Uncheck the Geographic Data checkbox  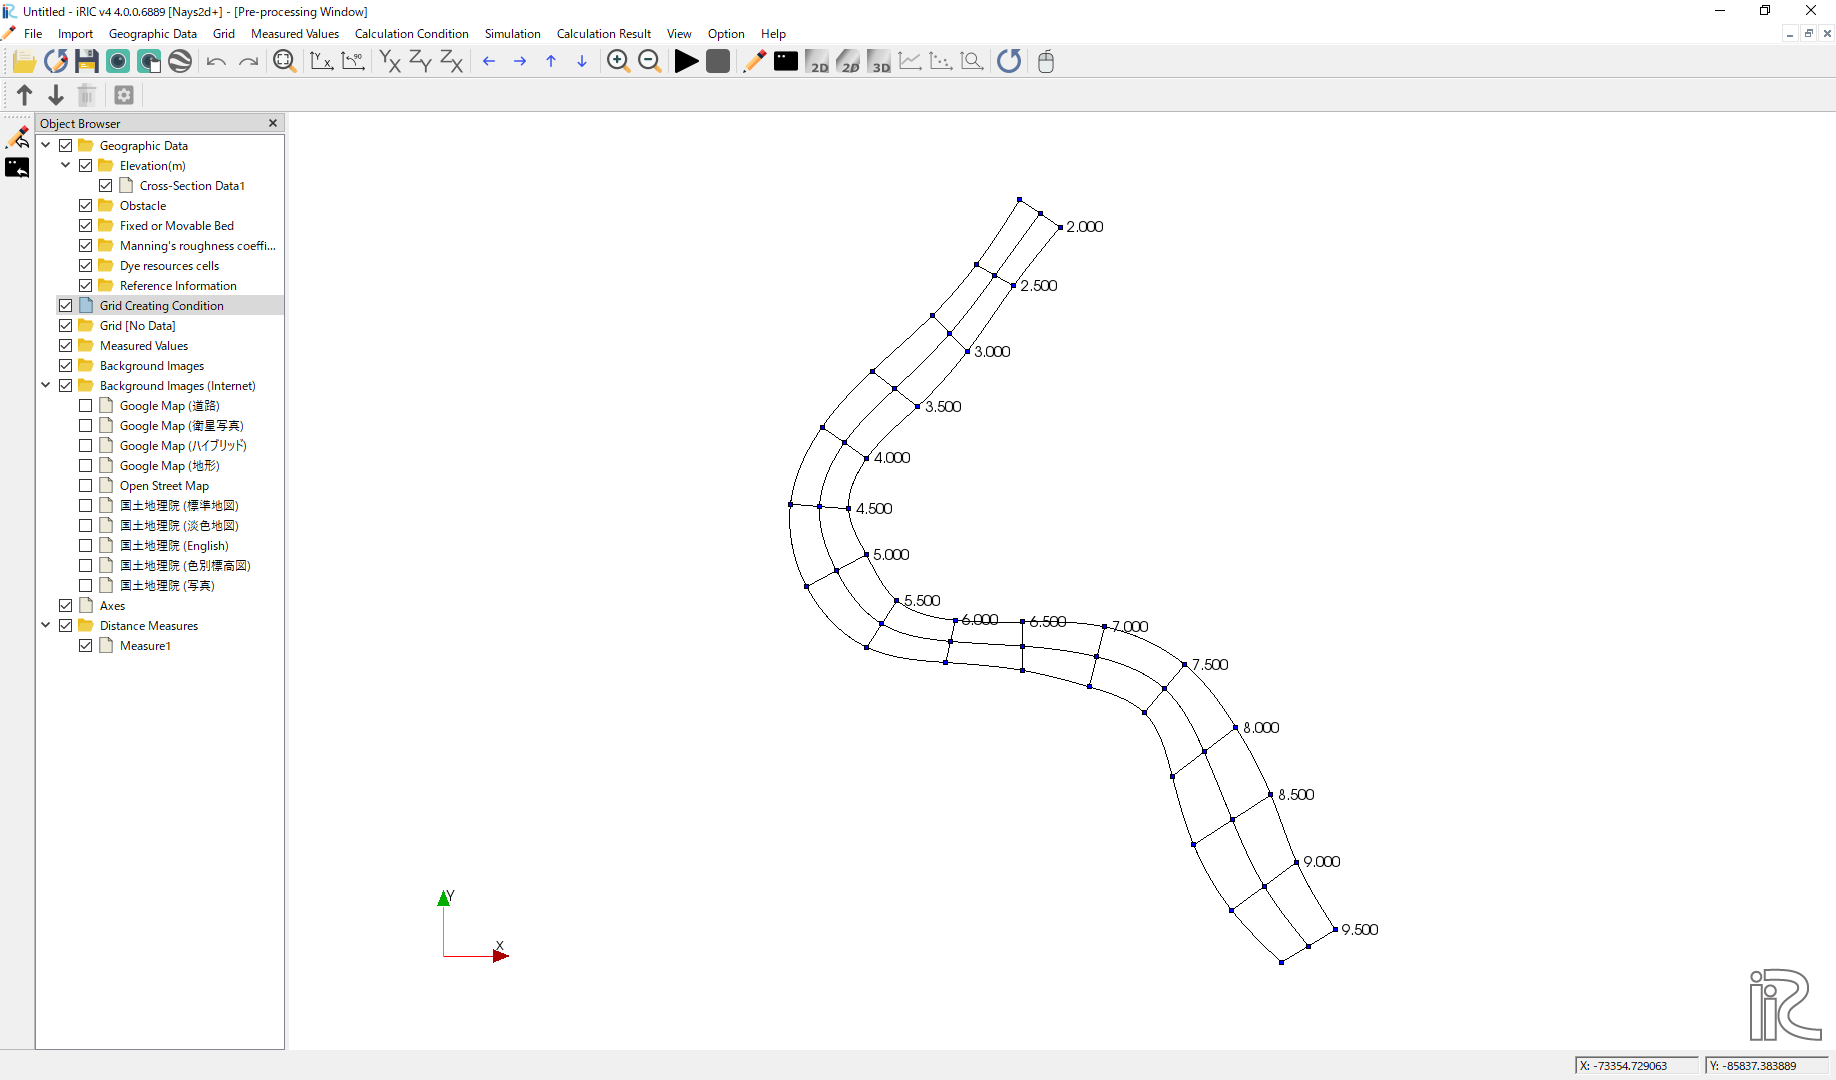(66, 146)
